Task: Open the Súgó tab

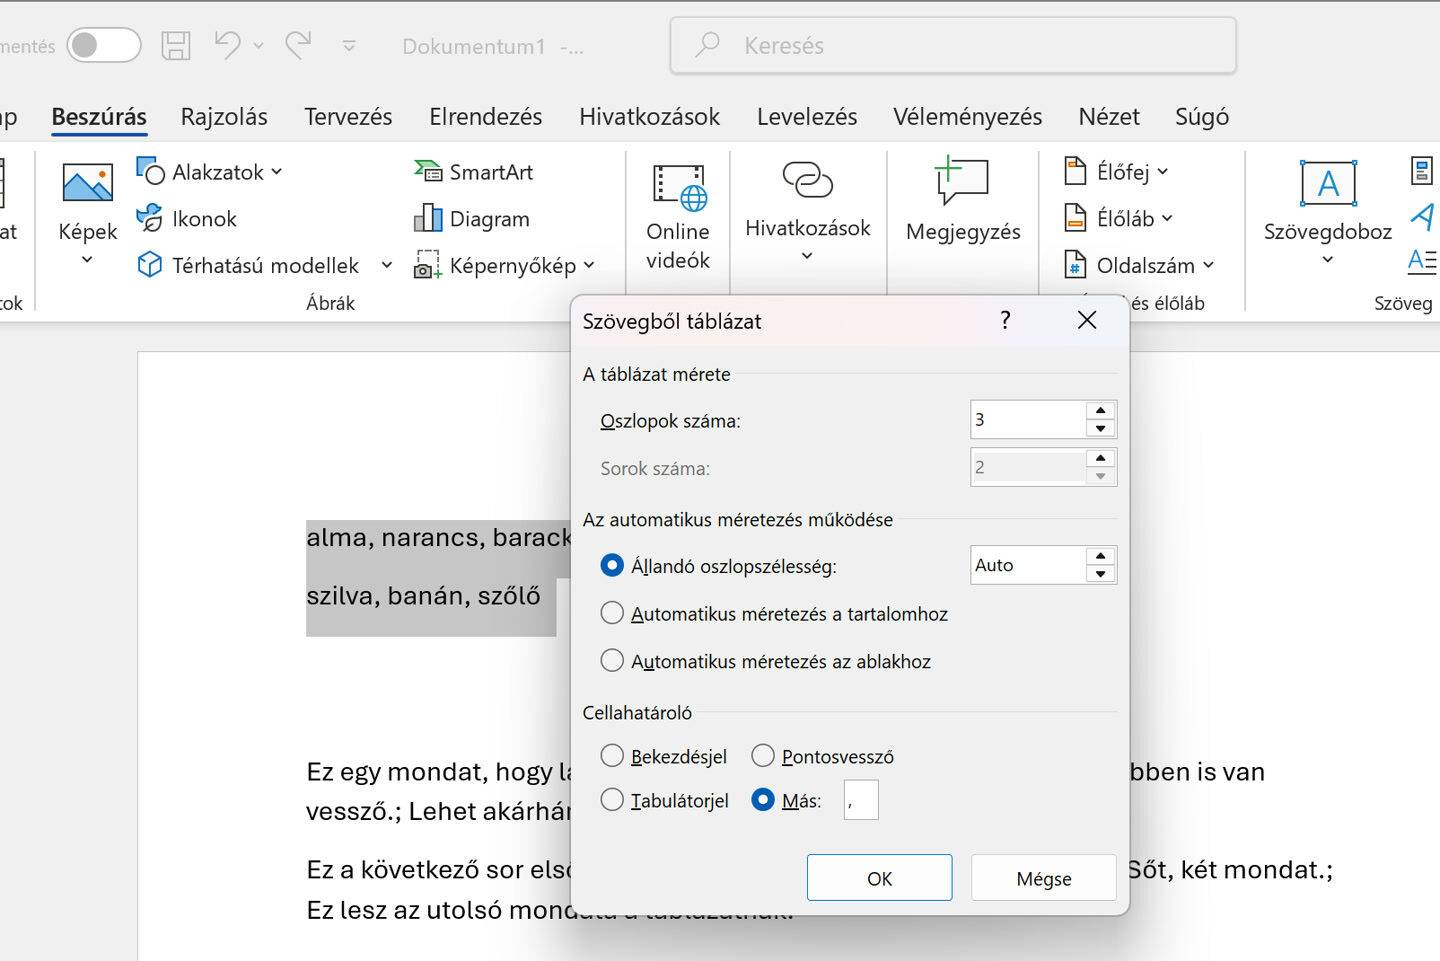Action: (x=1202, y=117)
